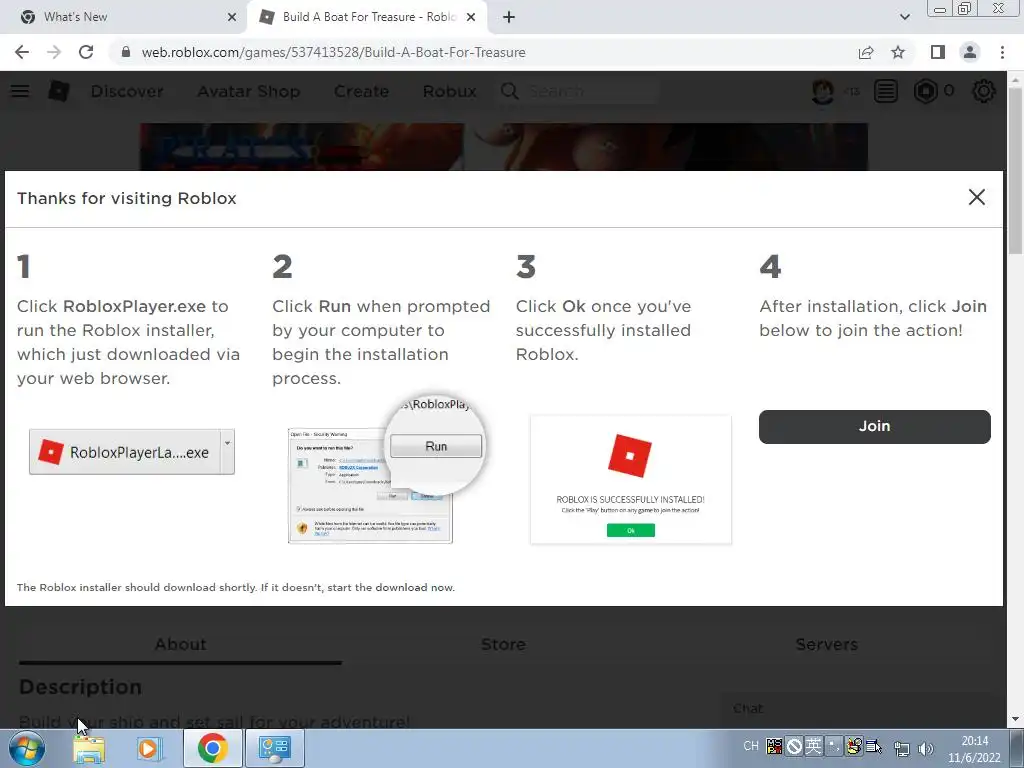This screenshot has width=1024, height=768.
Task: Click the Roblox successfully installed illustration
Action: point(631,479)
